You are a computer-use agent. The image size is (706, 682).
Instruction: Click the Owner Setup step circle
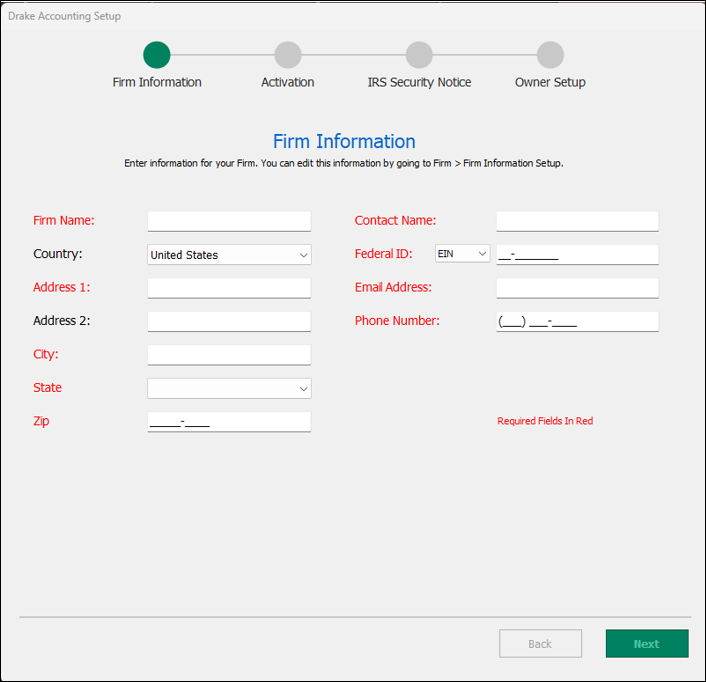pyautogui.click(x=550, y=55)
